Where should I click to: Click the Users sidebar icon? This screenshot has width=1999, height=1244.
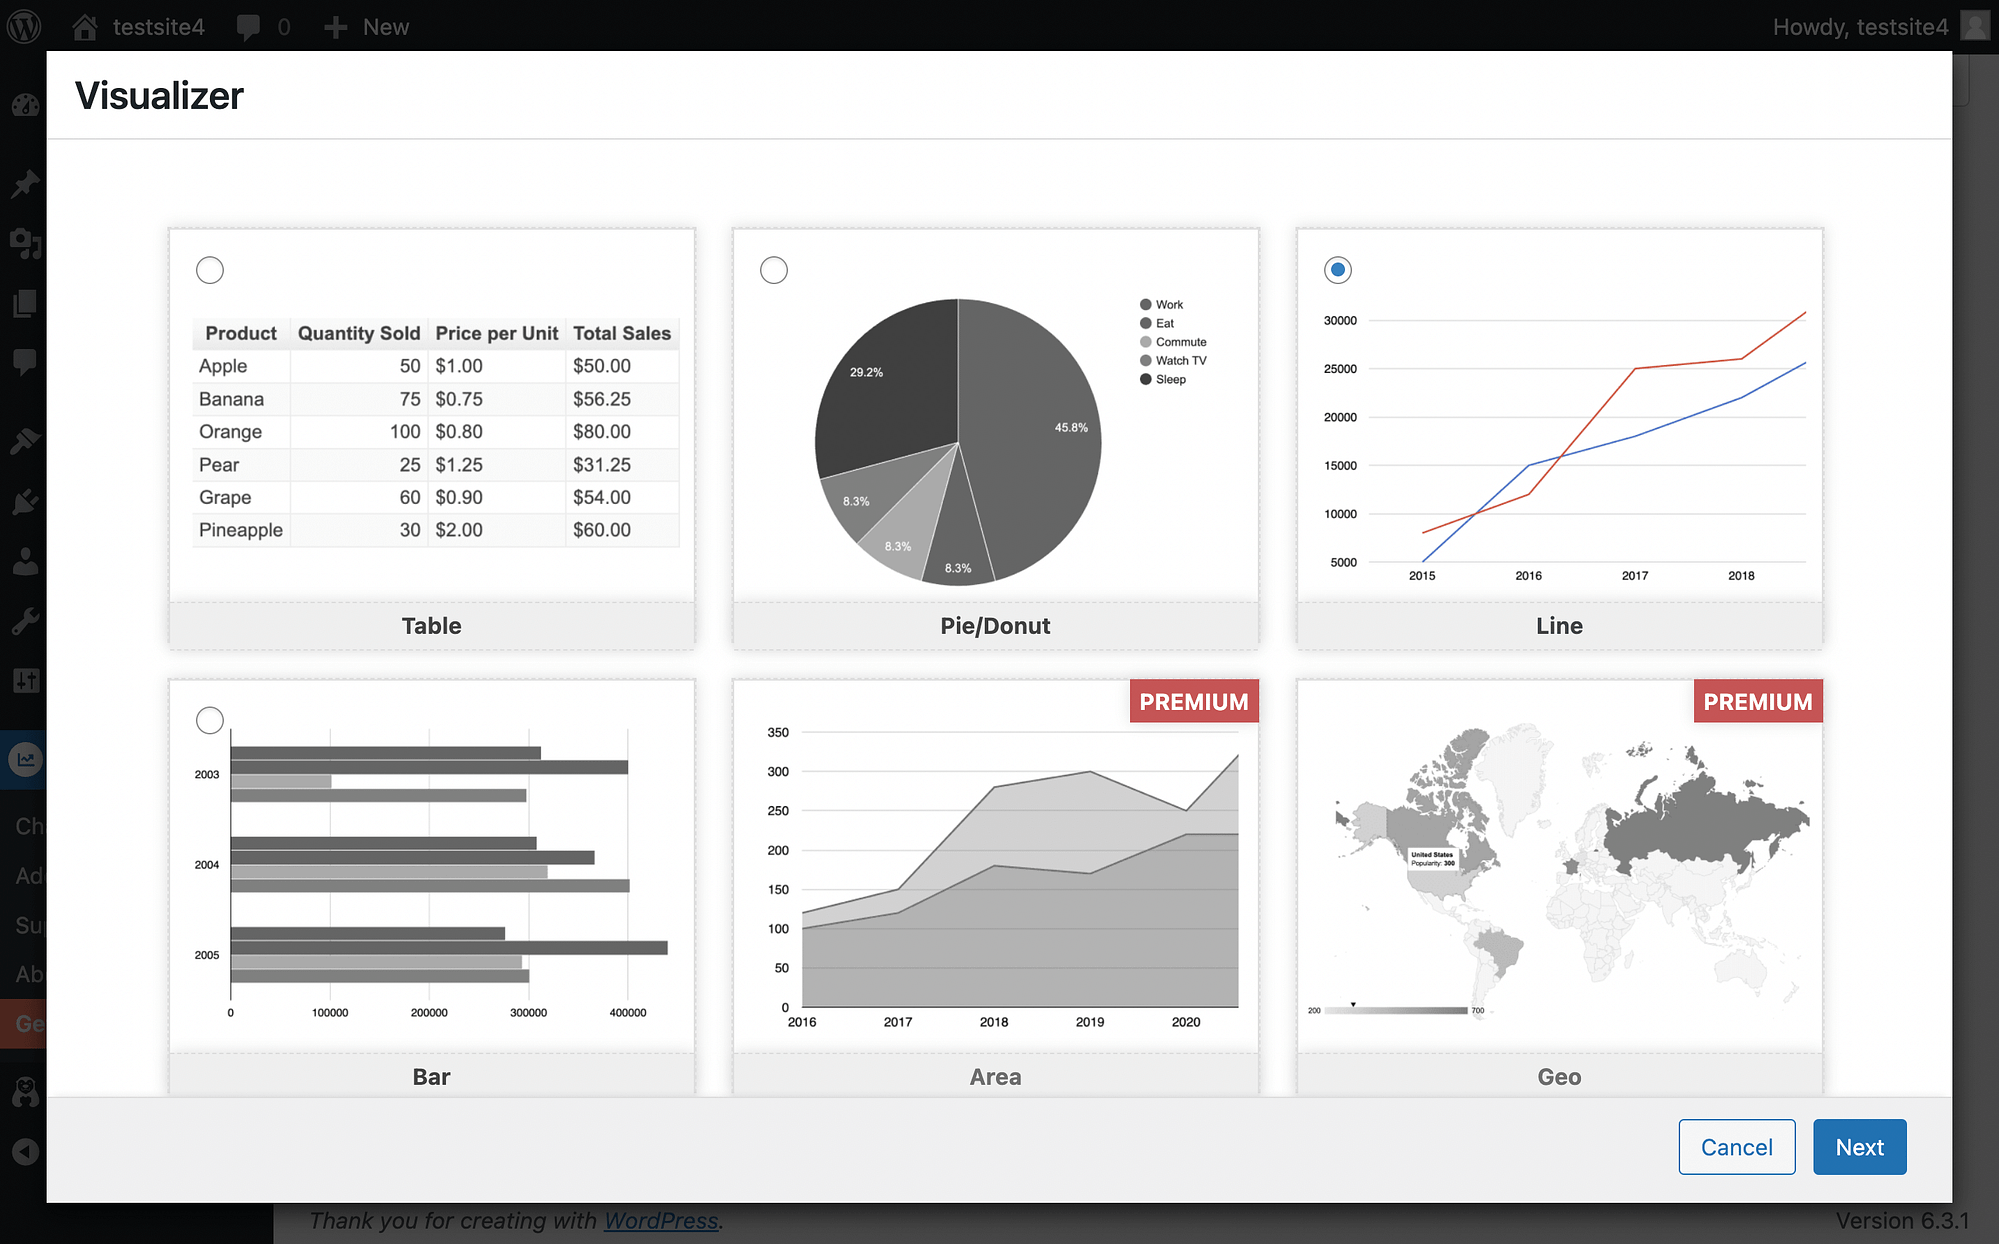[26, 559]
